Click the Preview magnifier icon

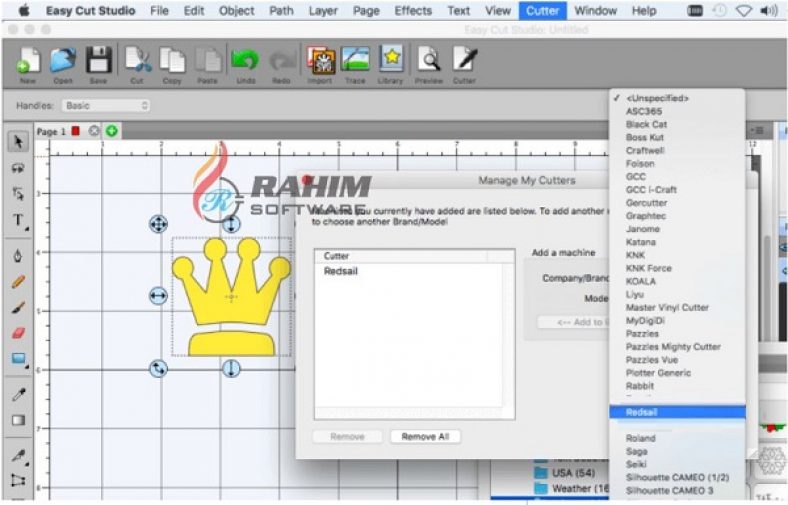coord(429,62)
